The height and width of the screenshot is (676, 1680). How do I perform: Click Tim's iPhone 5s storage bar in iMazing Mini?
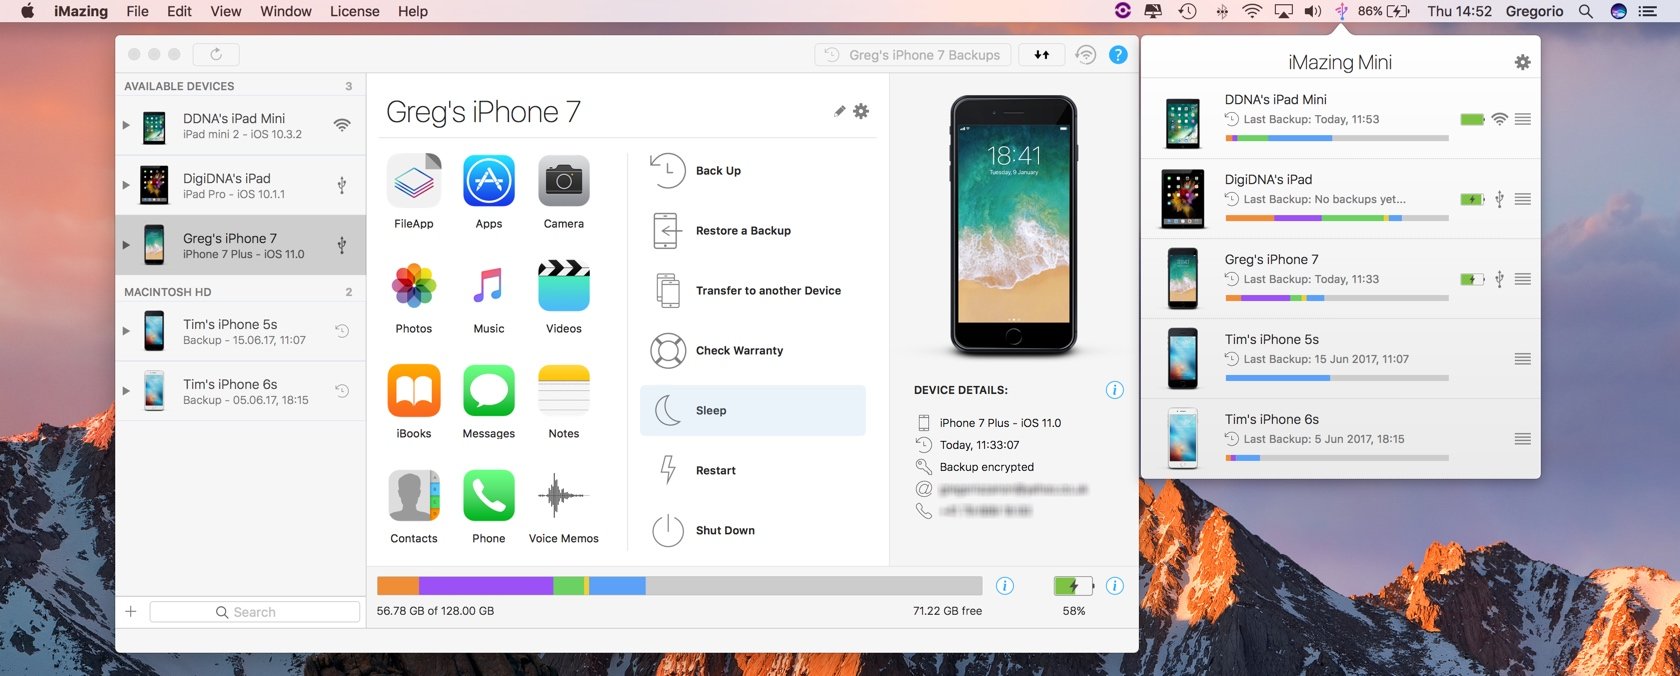tap(1337, 378)
